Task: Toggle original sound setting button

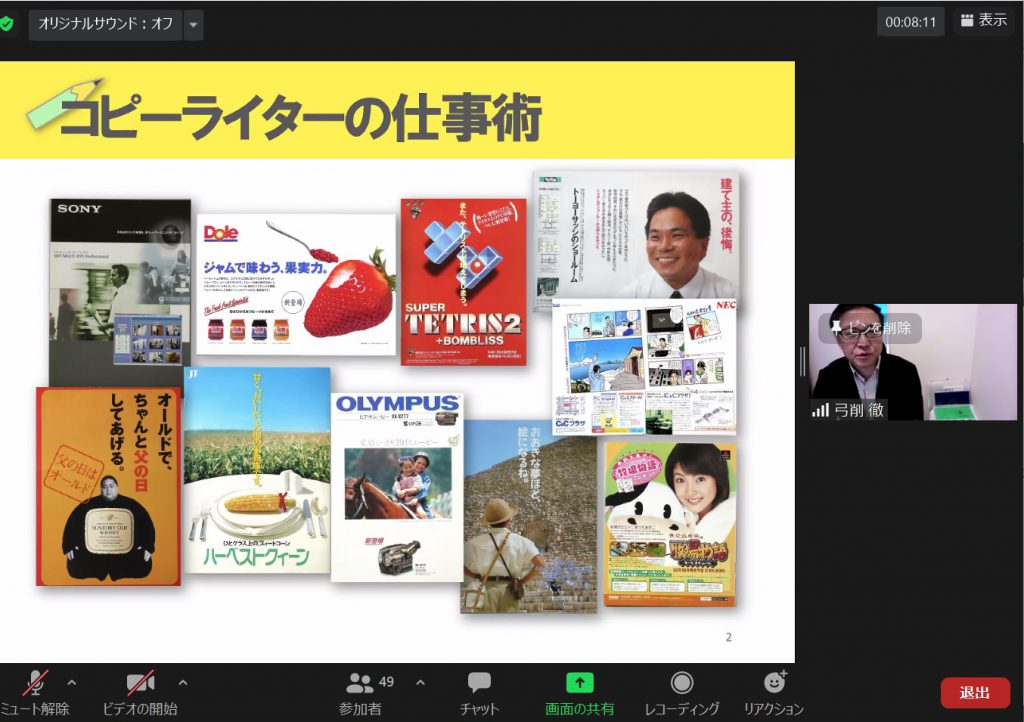Action: pos(105,24)
